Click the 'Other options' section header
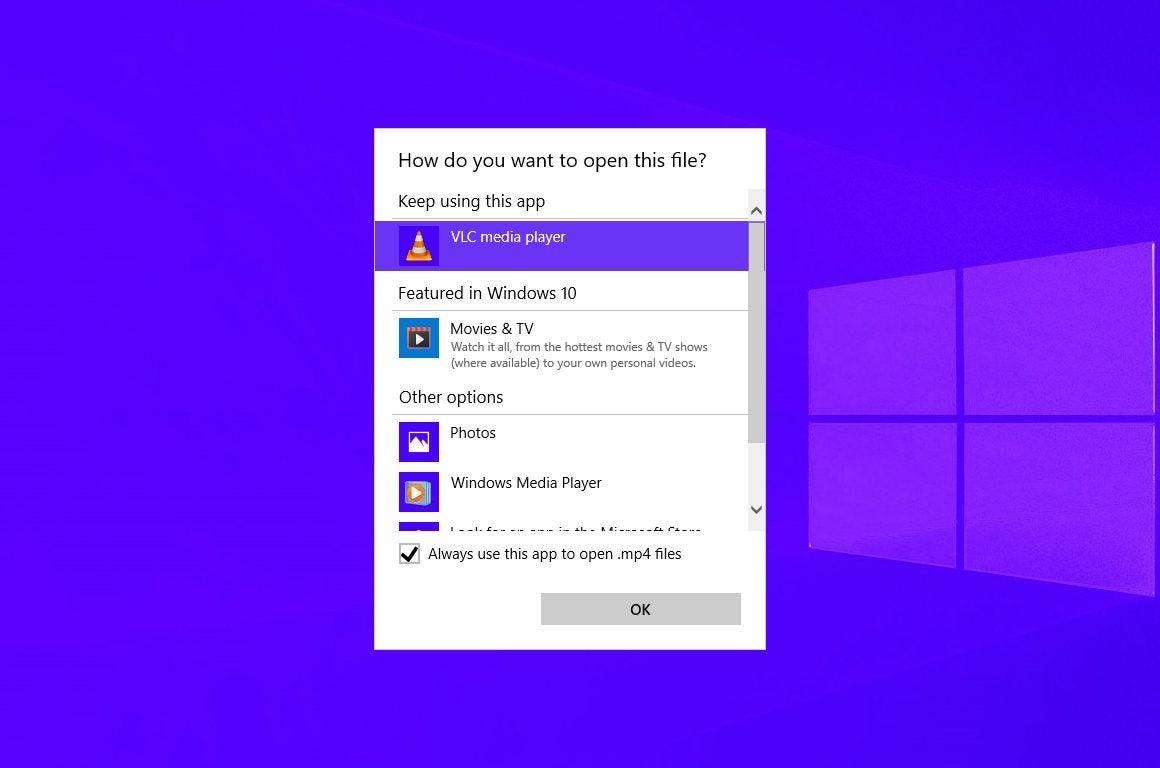Viewport: 1160px width, 768px height. [451, 397]
